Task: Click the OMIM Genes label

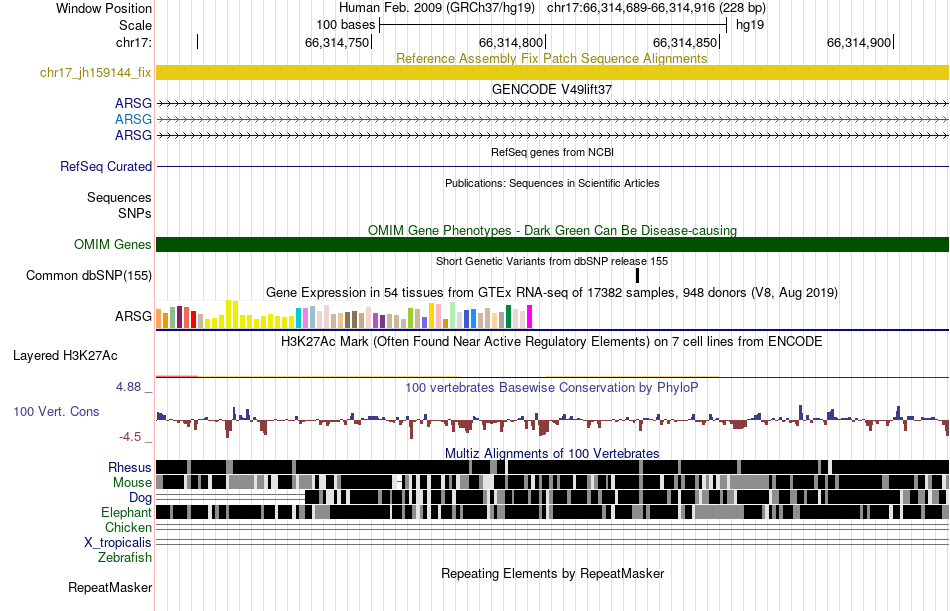Action: tap(112, 244)
